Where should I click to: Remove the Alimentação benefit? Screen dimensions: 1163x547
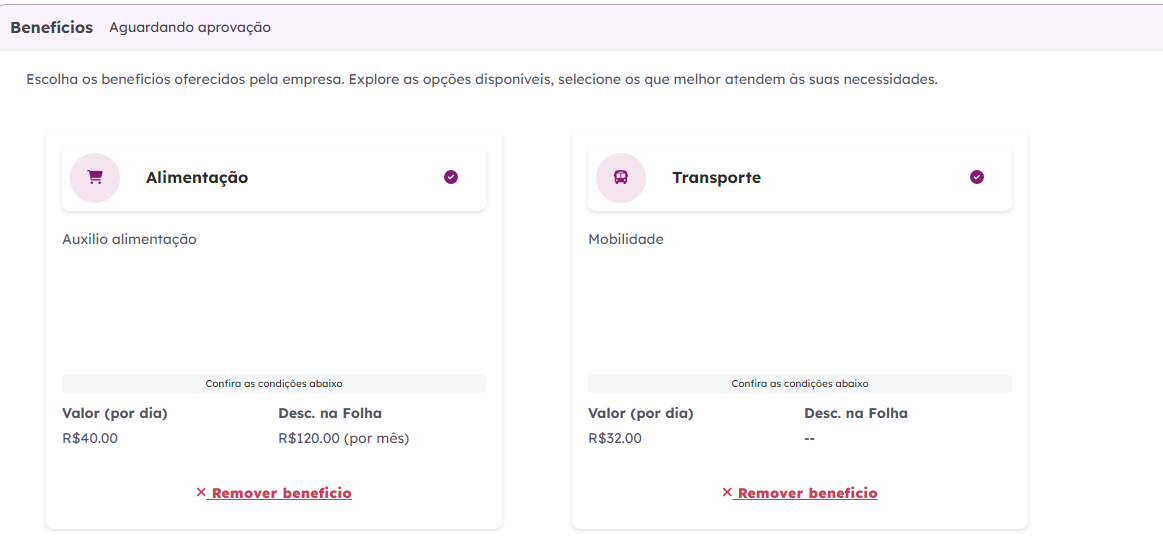[x=281, y=493]
